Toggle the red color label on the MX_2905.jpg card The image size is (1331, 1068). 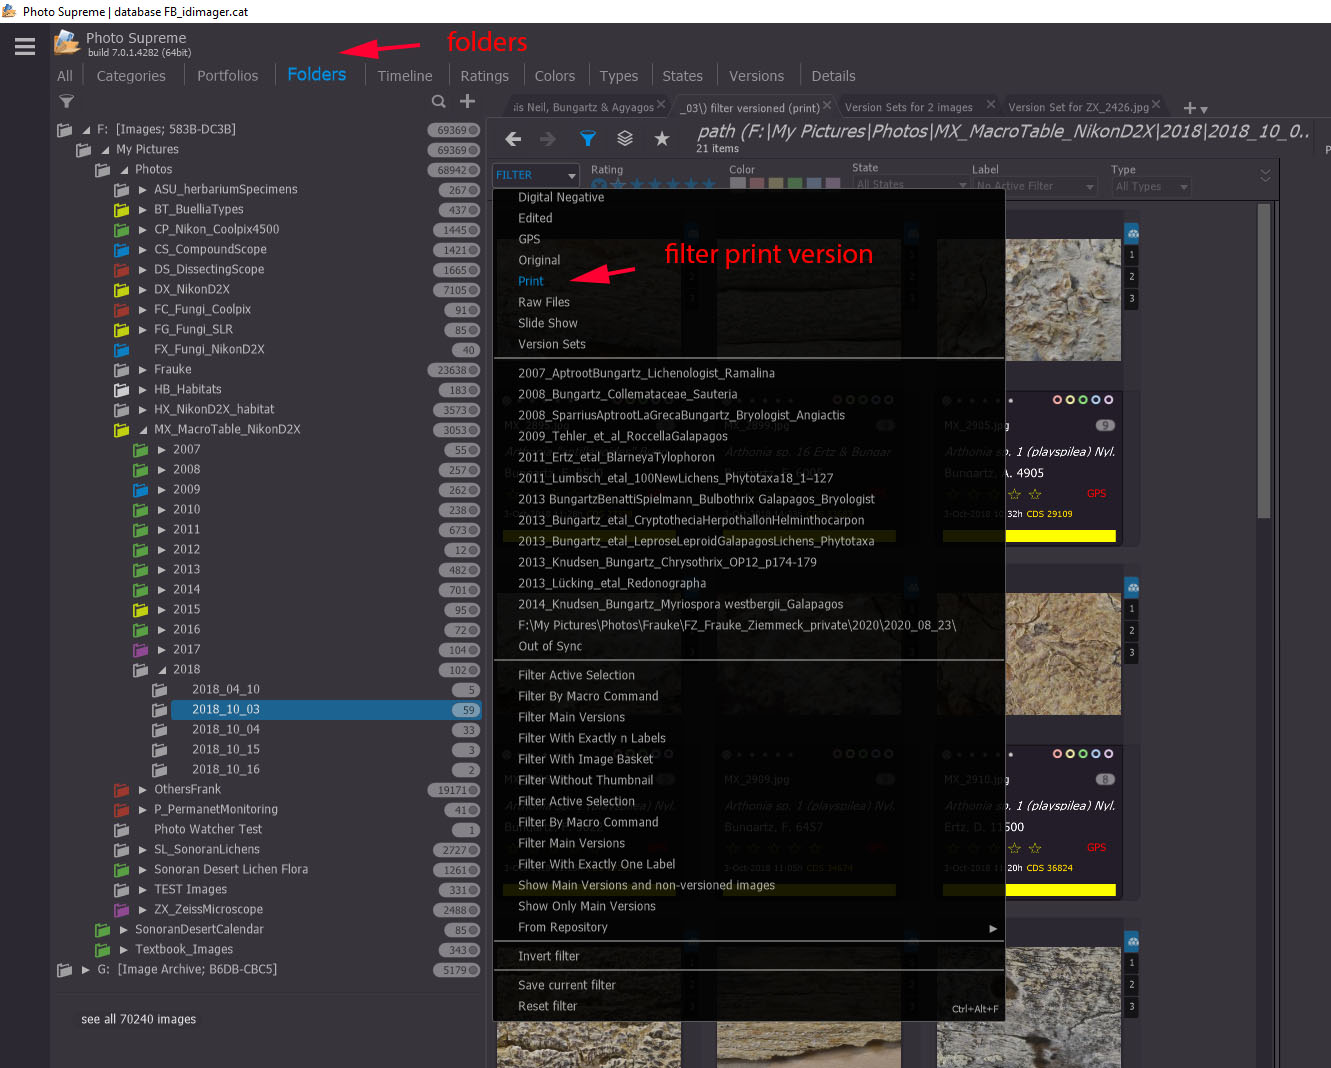click(x=1057, y=400)
